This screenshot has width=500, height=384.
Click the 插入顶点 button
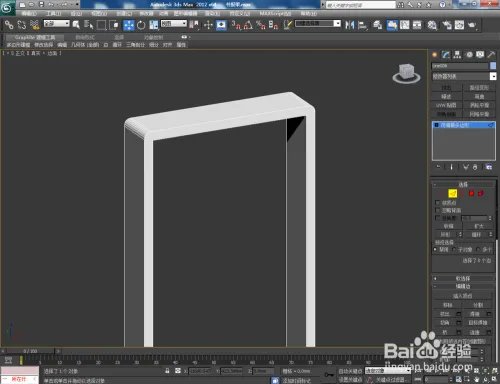pos(462,296)
